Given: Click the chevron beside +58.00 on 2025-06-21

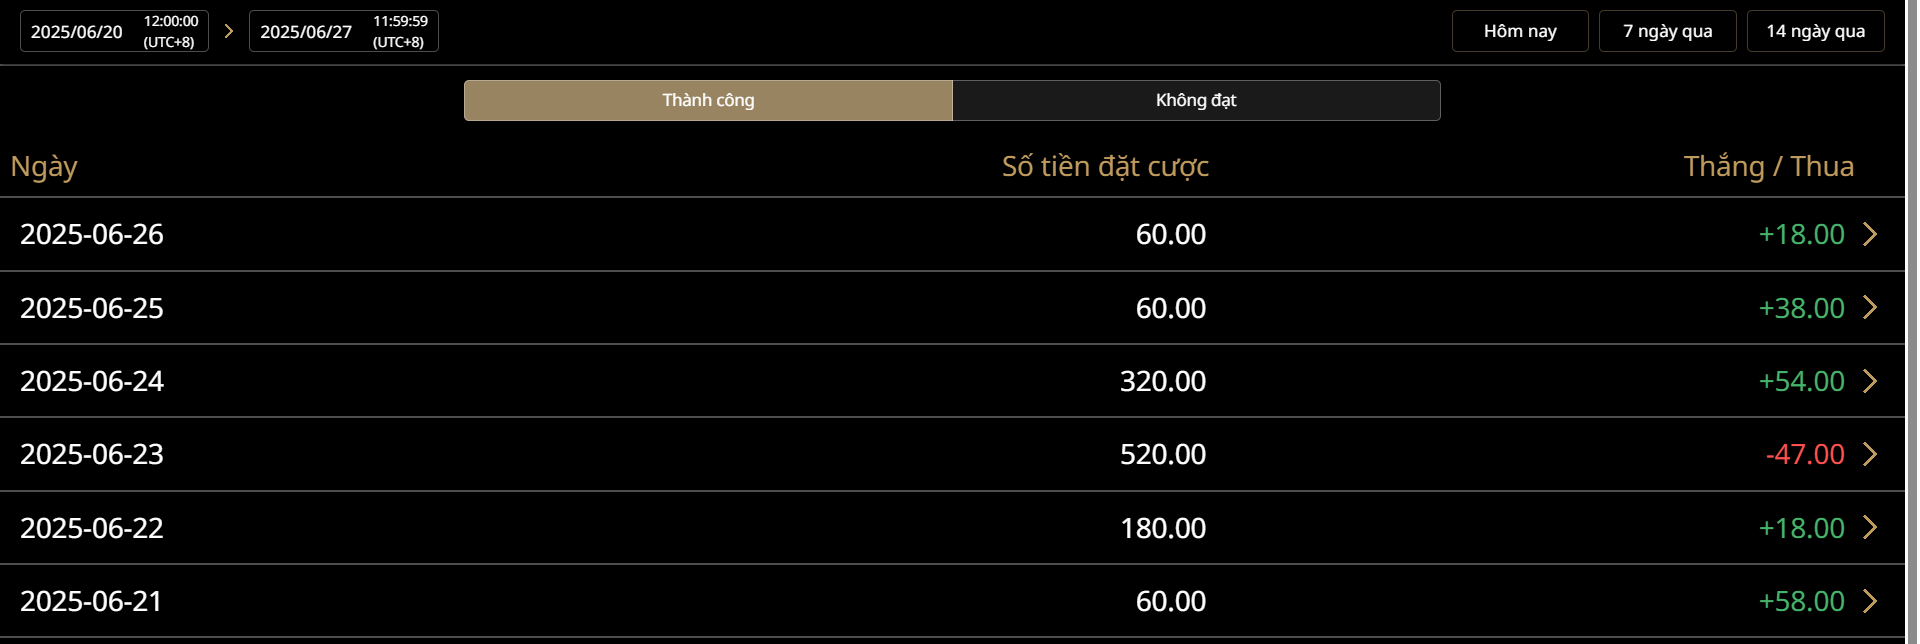Looking at the screenshot, I should coord(1870,601).
